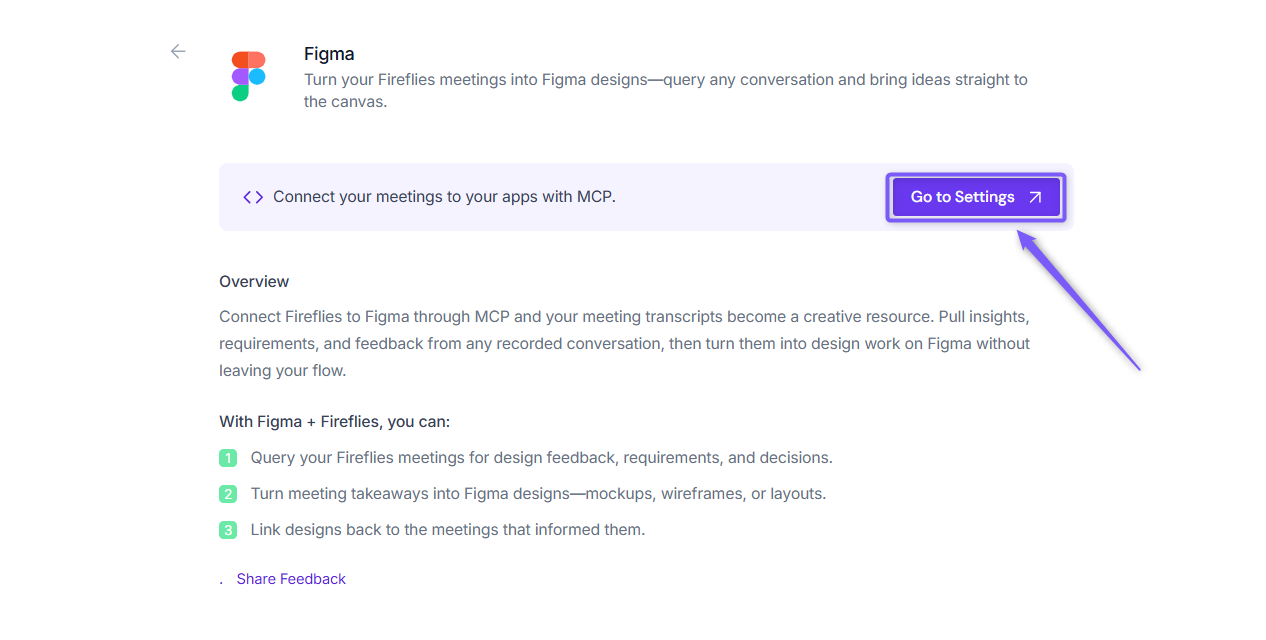Go back using the left arrow icon
Image resolution: width=1266 pixels, height=640 pixels.
click(x=178, y=51)
